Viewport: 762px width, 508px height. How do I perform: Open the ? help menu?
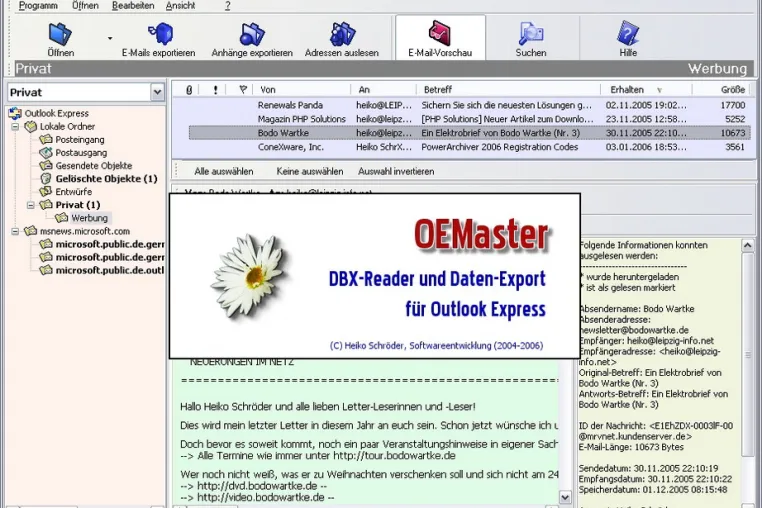point(227,6)
